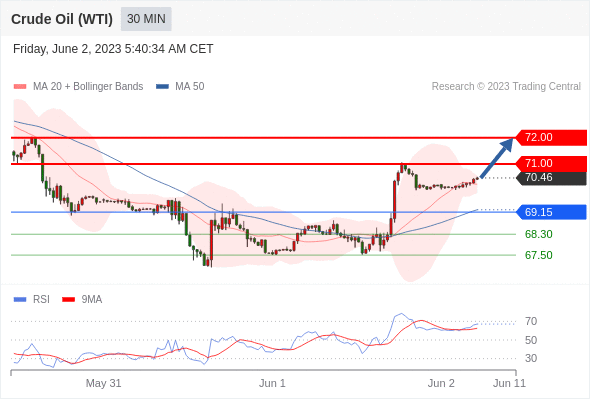
Task: Click the 9MA legend red swatch
Action: [68, 300]
